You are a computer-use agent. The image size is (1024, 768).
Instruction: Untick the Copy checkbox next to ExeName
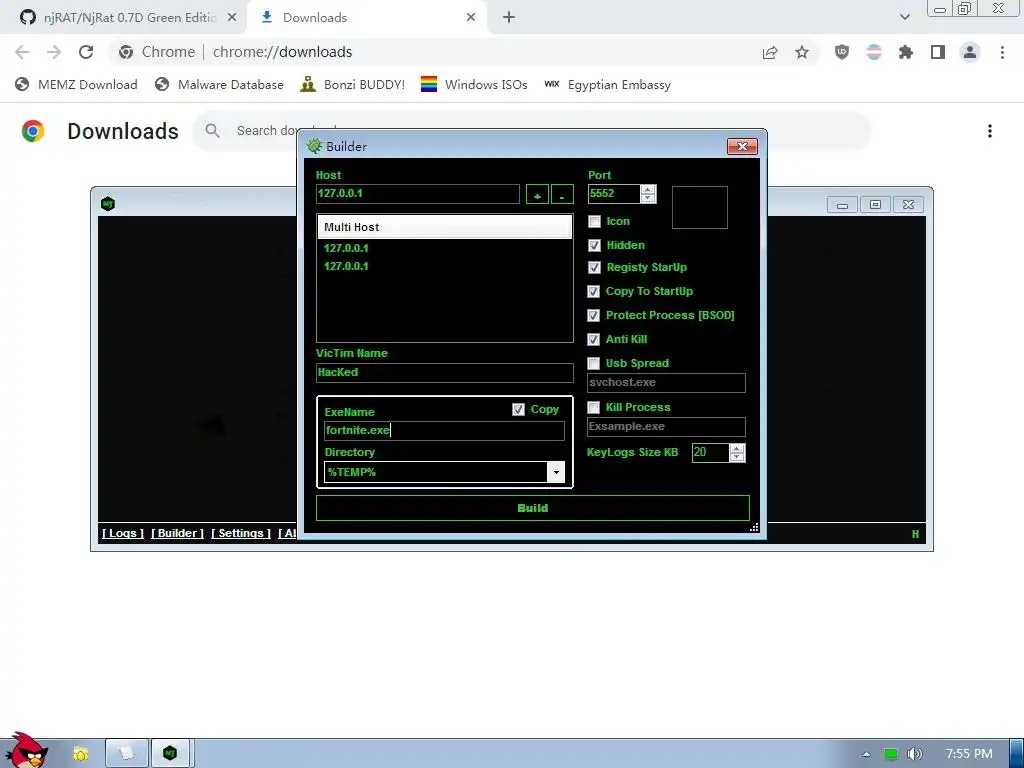point(519,409)
